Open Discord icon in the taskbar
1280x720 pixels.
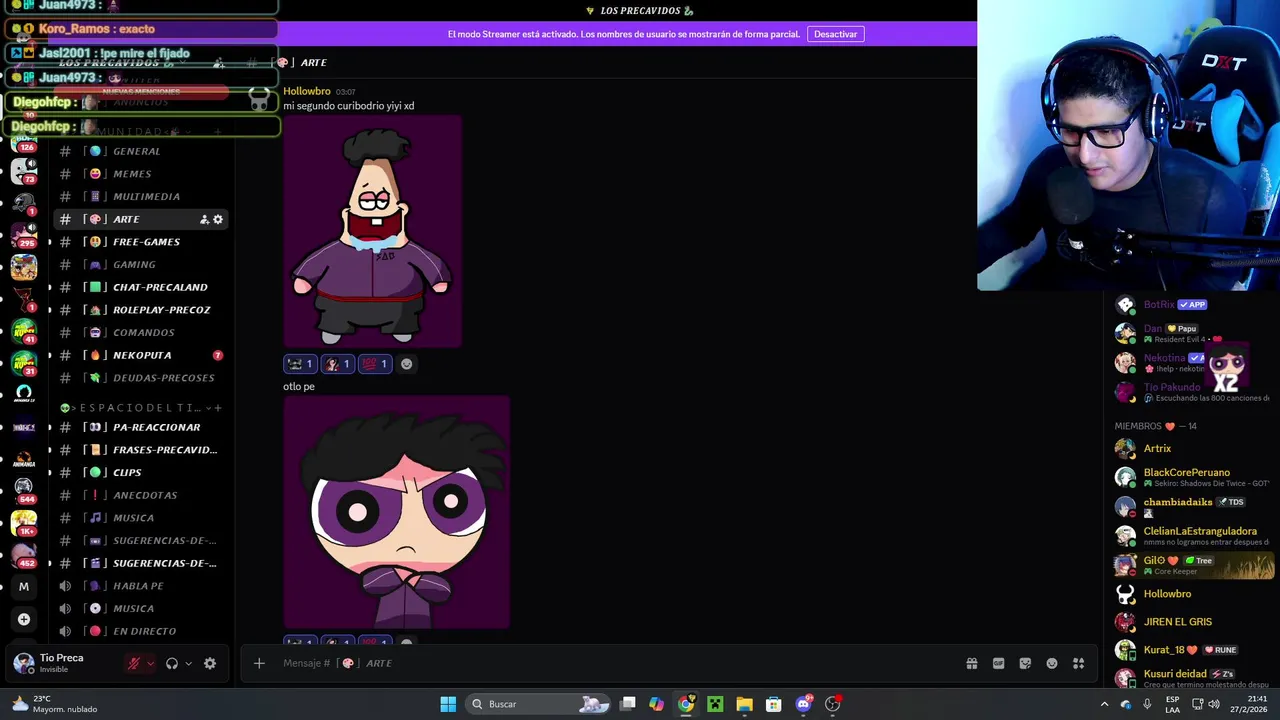[x=803, y=704]
